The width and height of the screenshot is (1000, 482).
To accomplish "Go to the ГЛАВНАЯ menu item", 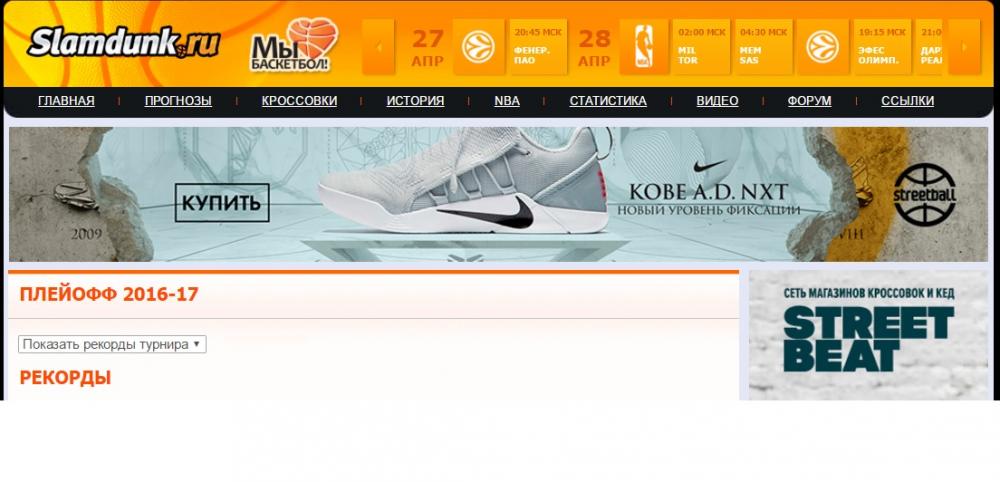I will (x=66, y=101).
